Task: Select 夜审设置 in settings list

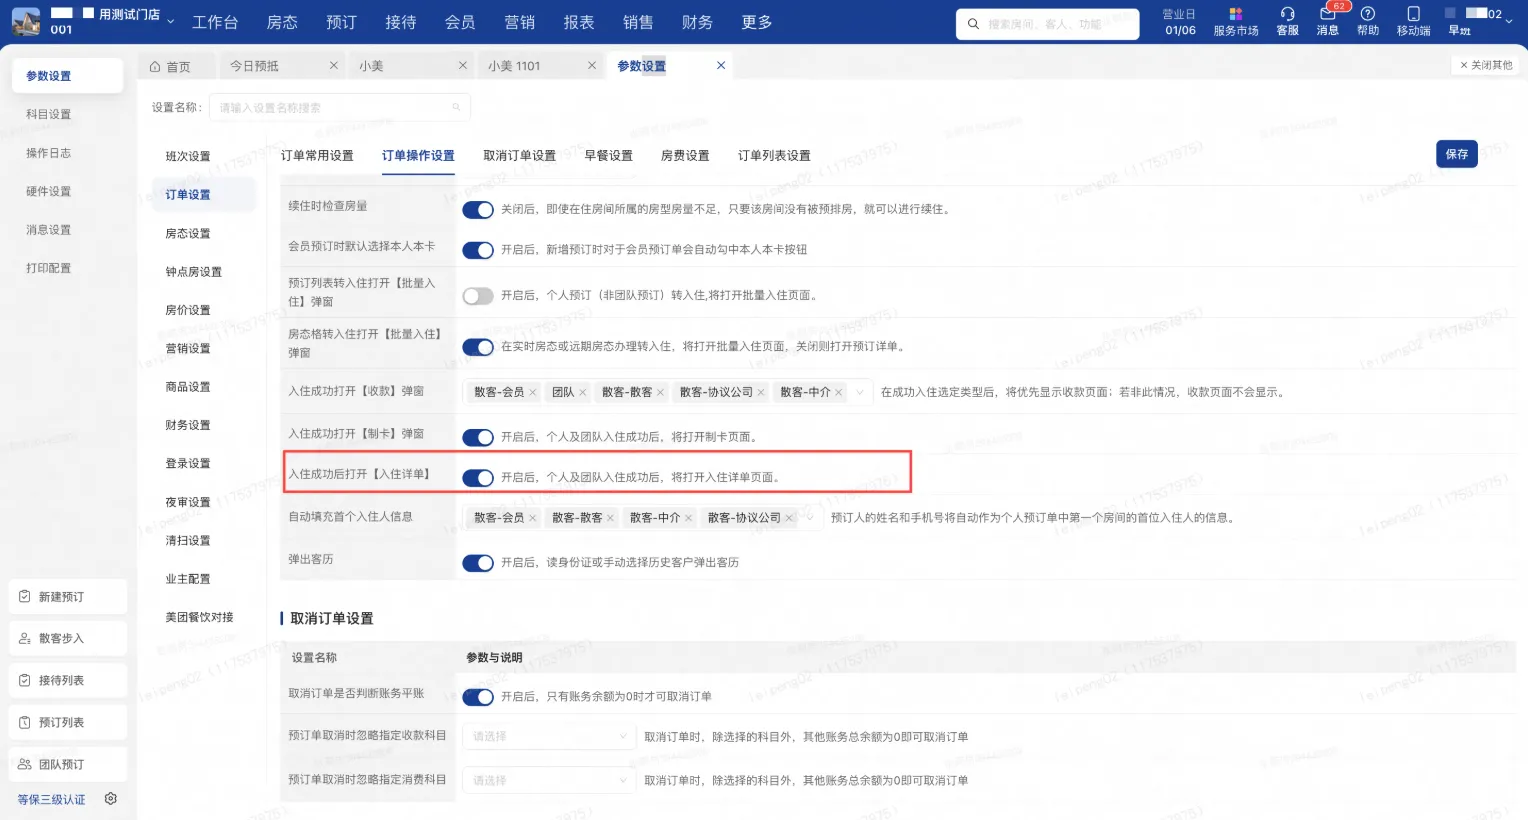Action: (188, 503)
